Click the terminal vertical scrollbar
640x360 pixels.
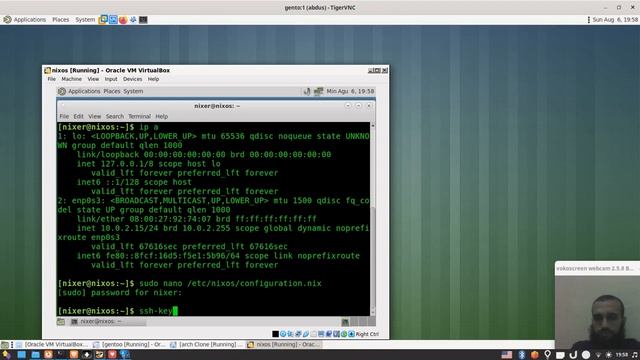tap(373, 219)
